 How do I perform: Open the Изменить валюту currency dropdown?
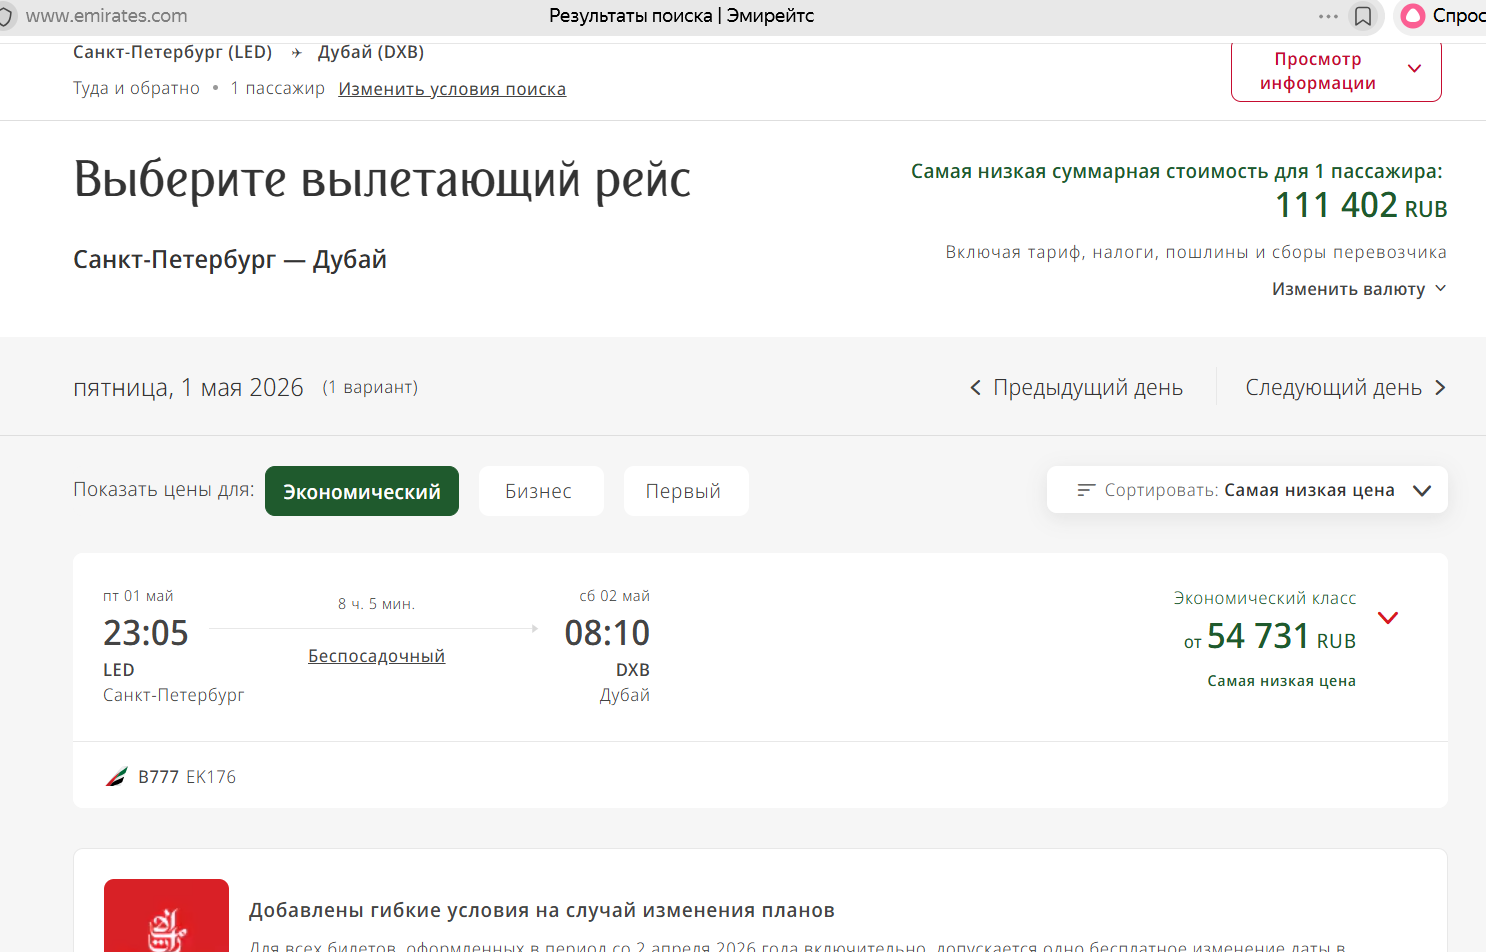click(x=1358, y=289)
